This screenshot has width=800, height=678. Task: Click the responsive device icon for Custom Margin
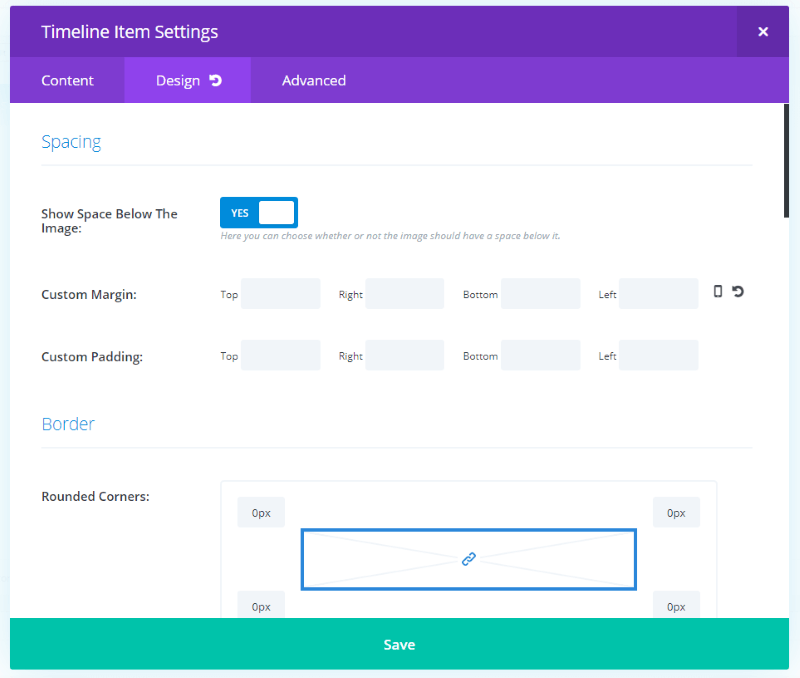pos(717,291)
